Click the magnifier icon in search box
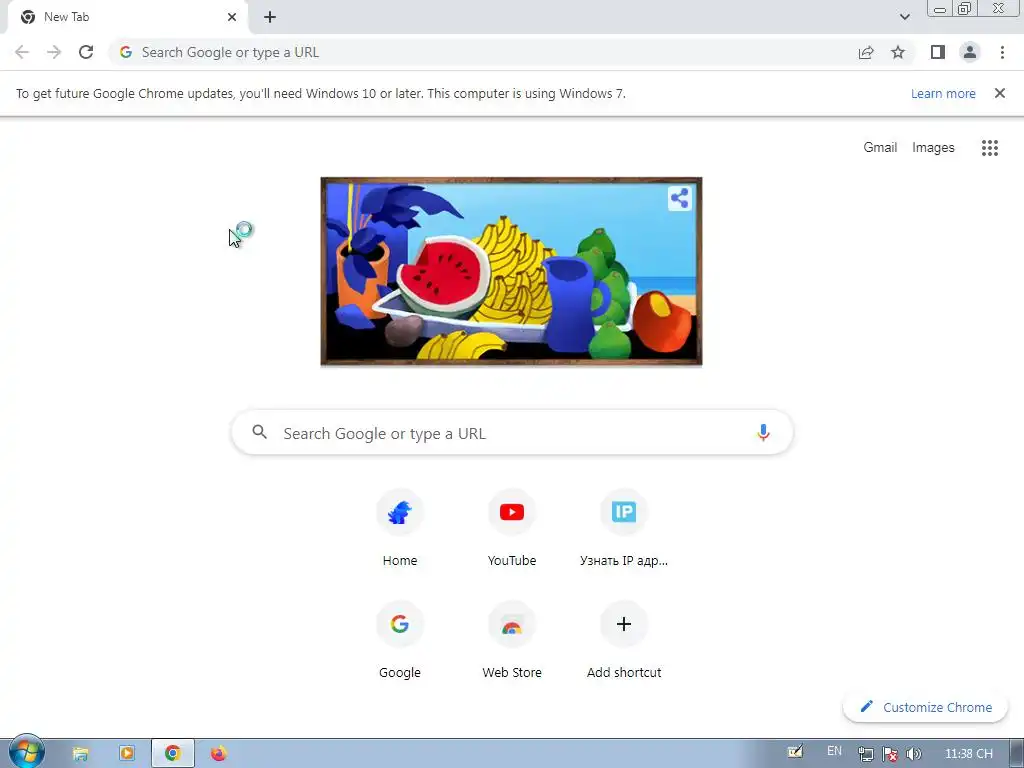1024x768 pixels. 259,432
